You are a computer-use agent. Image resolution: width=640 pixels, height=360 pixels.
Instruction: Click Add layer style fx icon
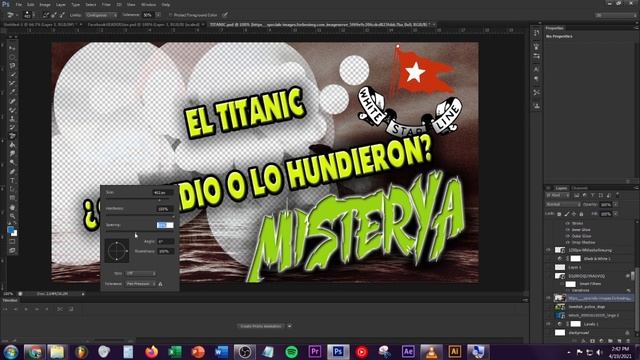point(583,341)
